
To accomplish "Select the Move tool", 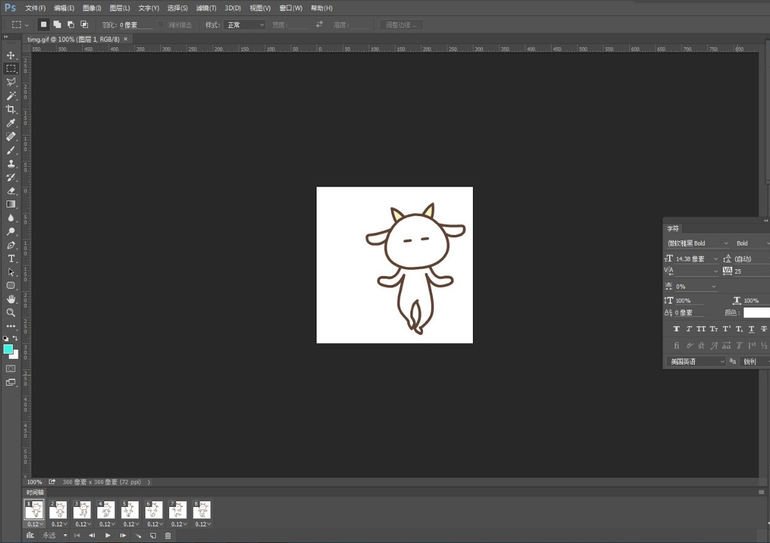I will point(11,55).
